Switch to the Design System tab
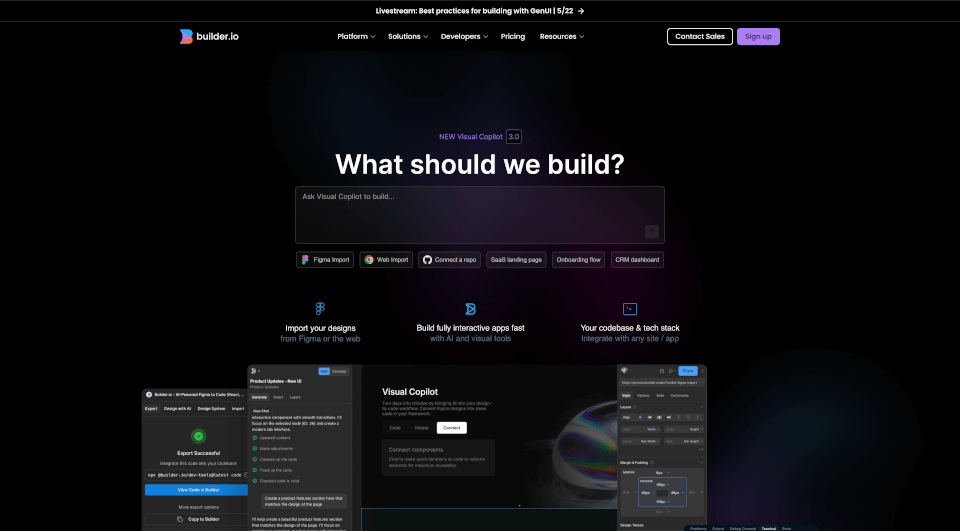The image size is (960, 531). (x=211, y=409)
